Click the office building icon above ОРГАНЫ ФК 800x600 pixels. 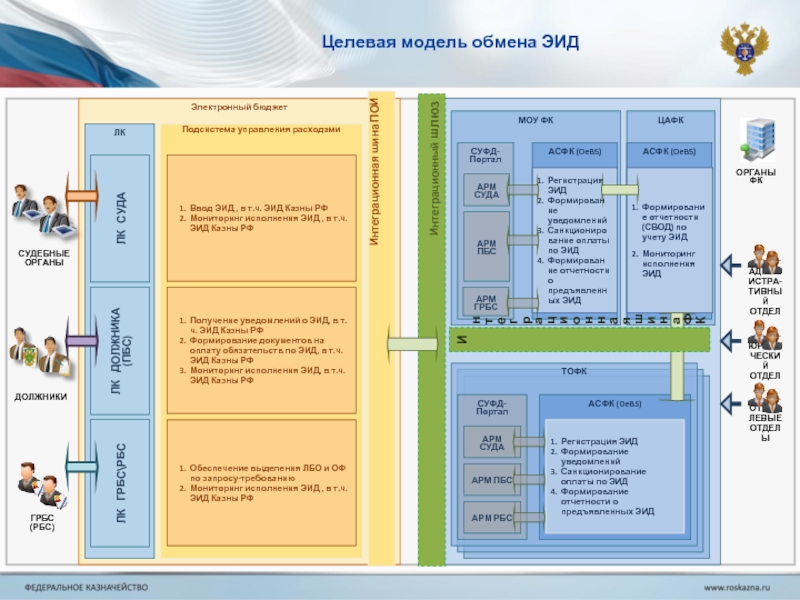coord(758,140)
